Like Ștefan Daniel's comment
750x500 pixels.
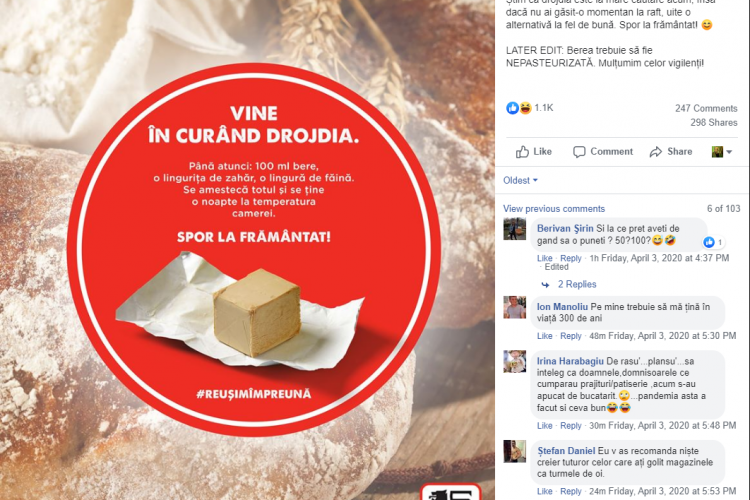(x=544, y=491)
